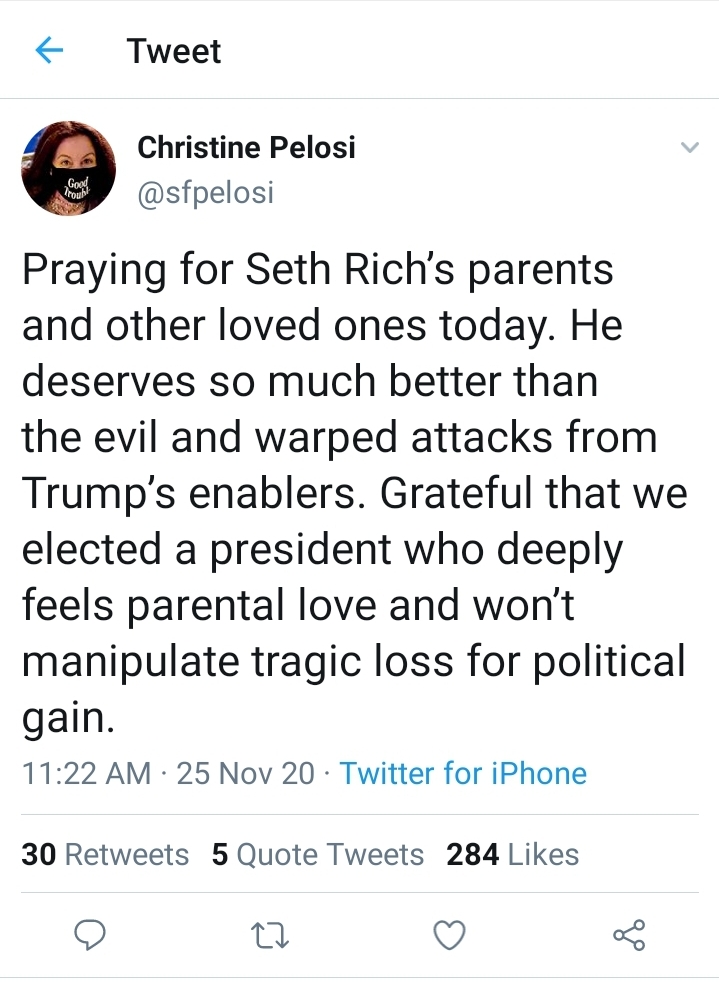Open tweet options chevron menu
719x986 pixels.
pos(690,148)
